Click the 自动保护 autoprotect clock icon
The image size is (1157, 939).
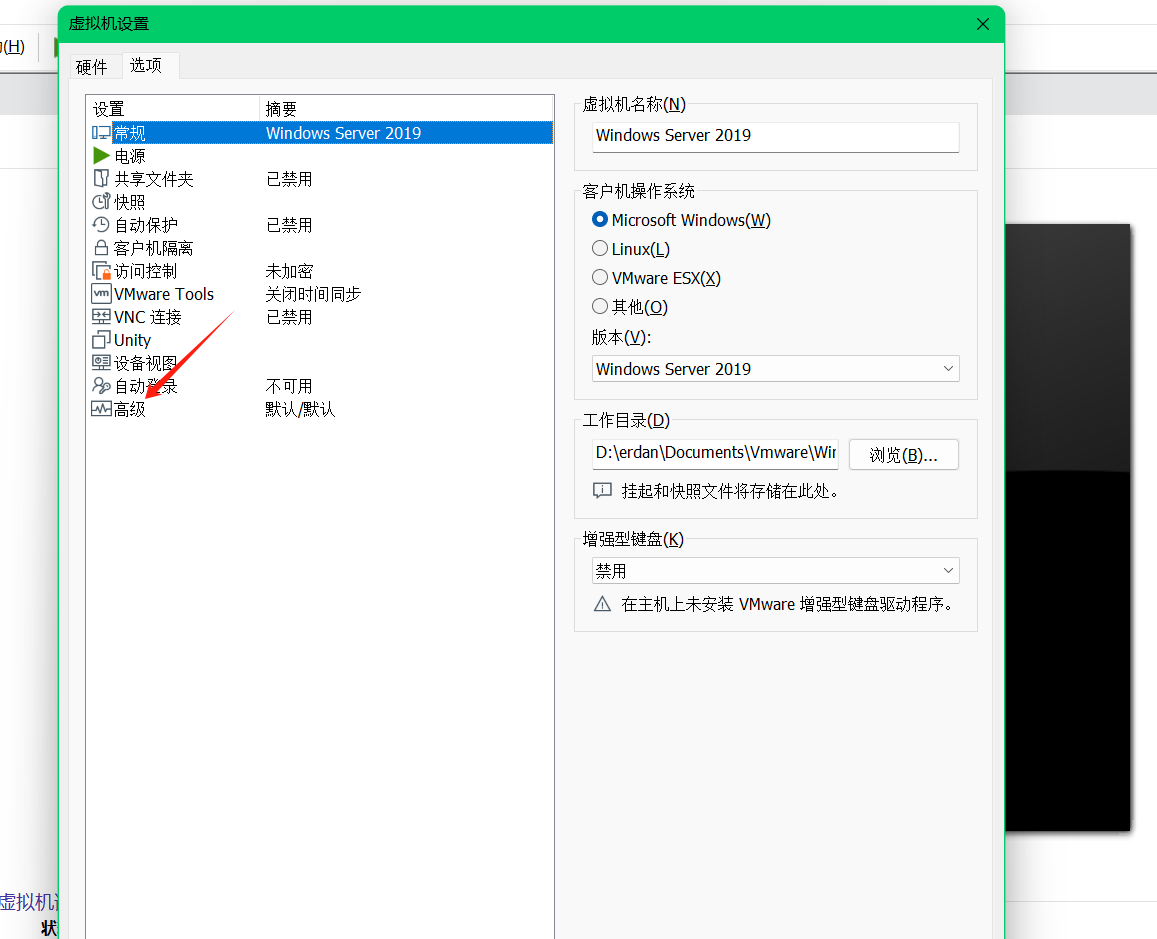[101, 224]
